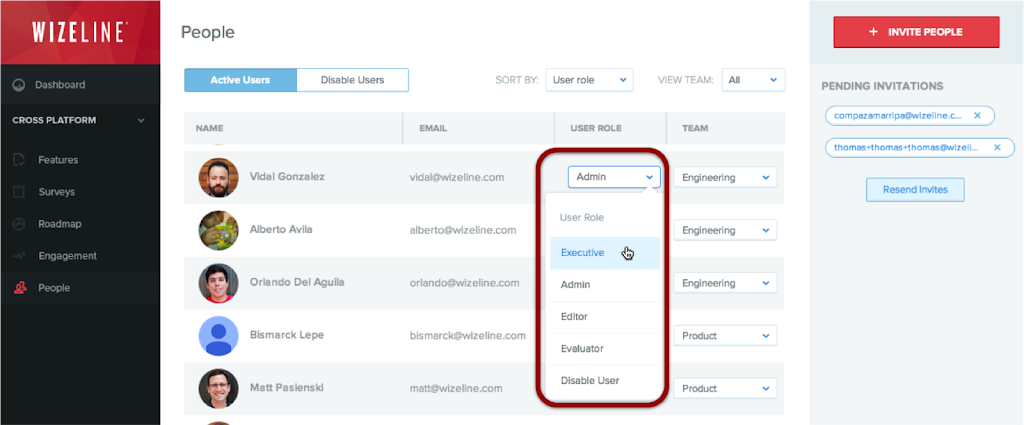The height and width of the screenshot is (425, 1024).
Task: Remove the compazamarripa pending invitation
Action: [977, 116]
